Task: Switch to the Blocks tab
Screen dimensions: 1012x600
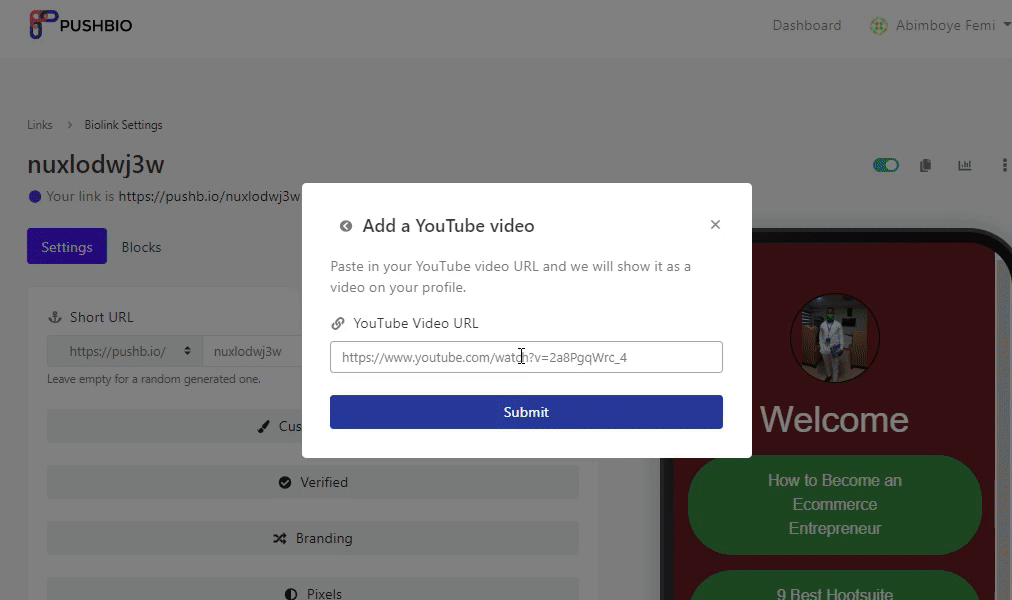Action: (141, 247)
